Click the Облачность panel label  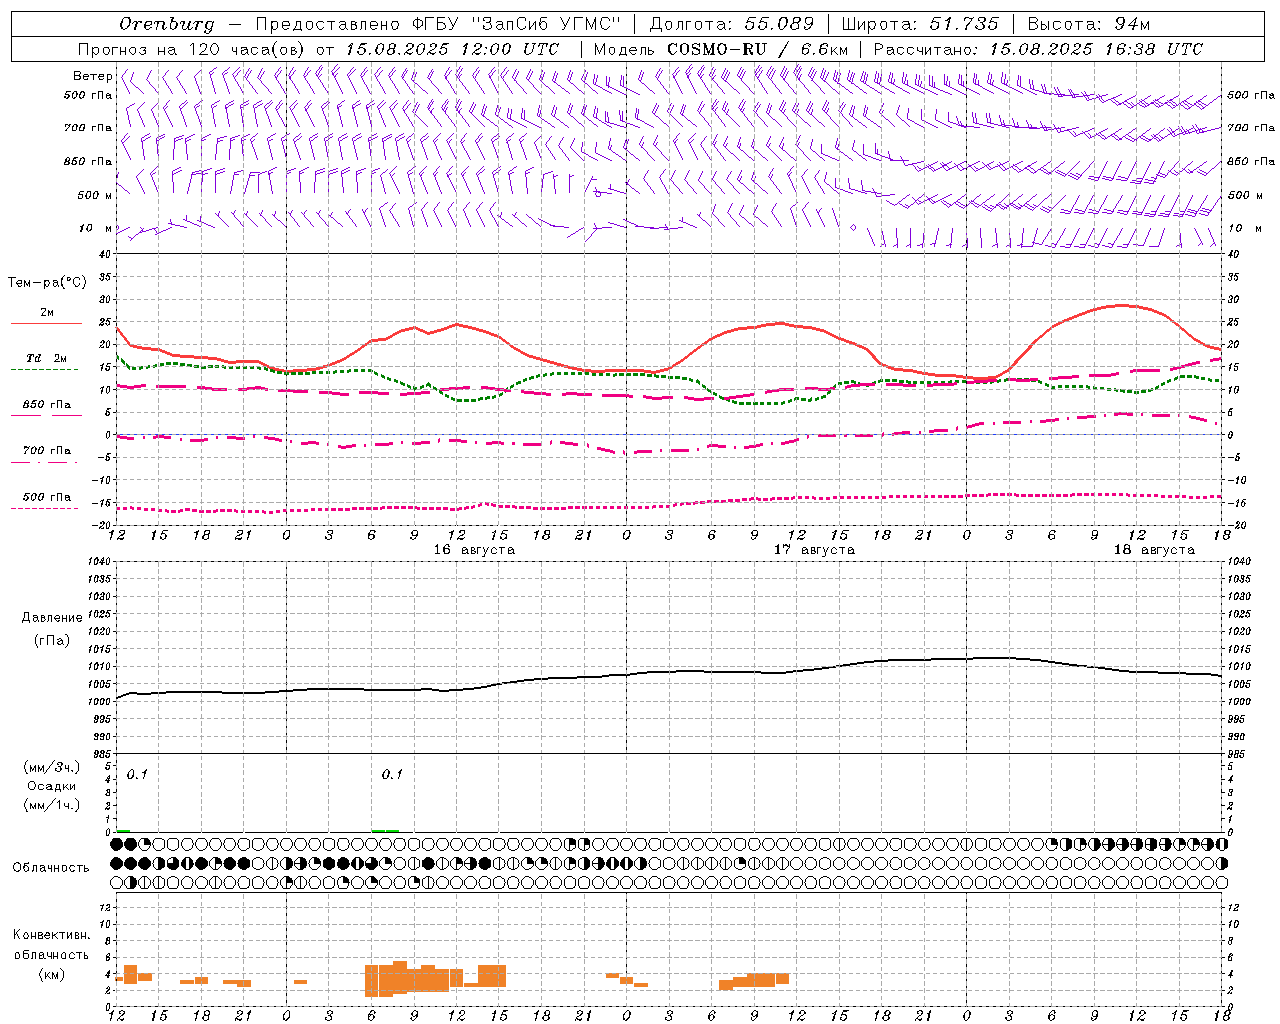(51, 868)
